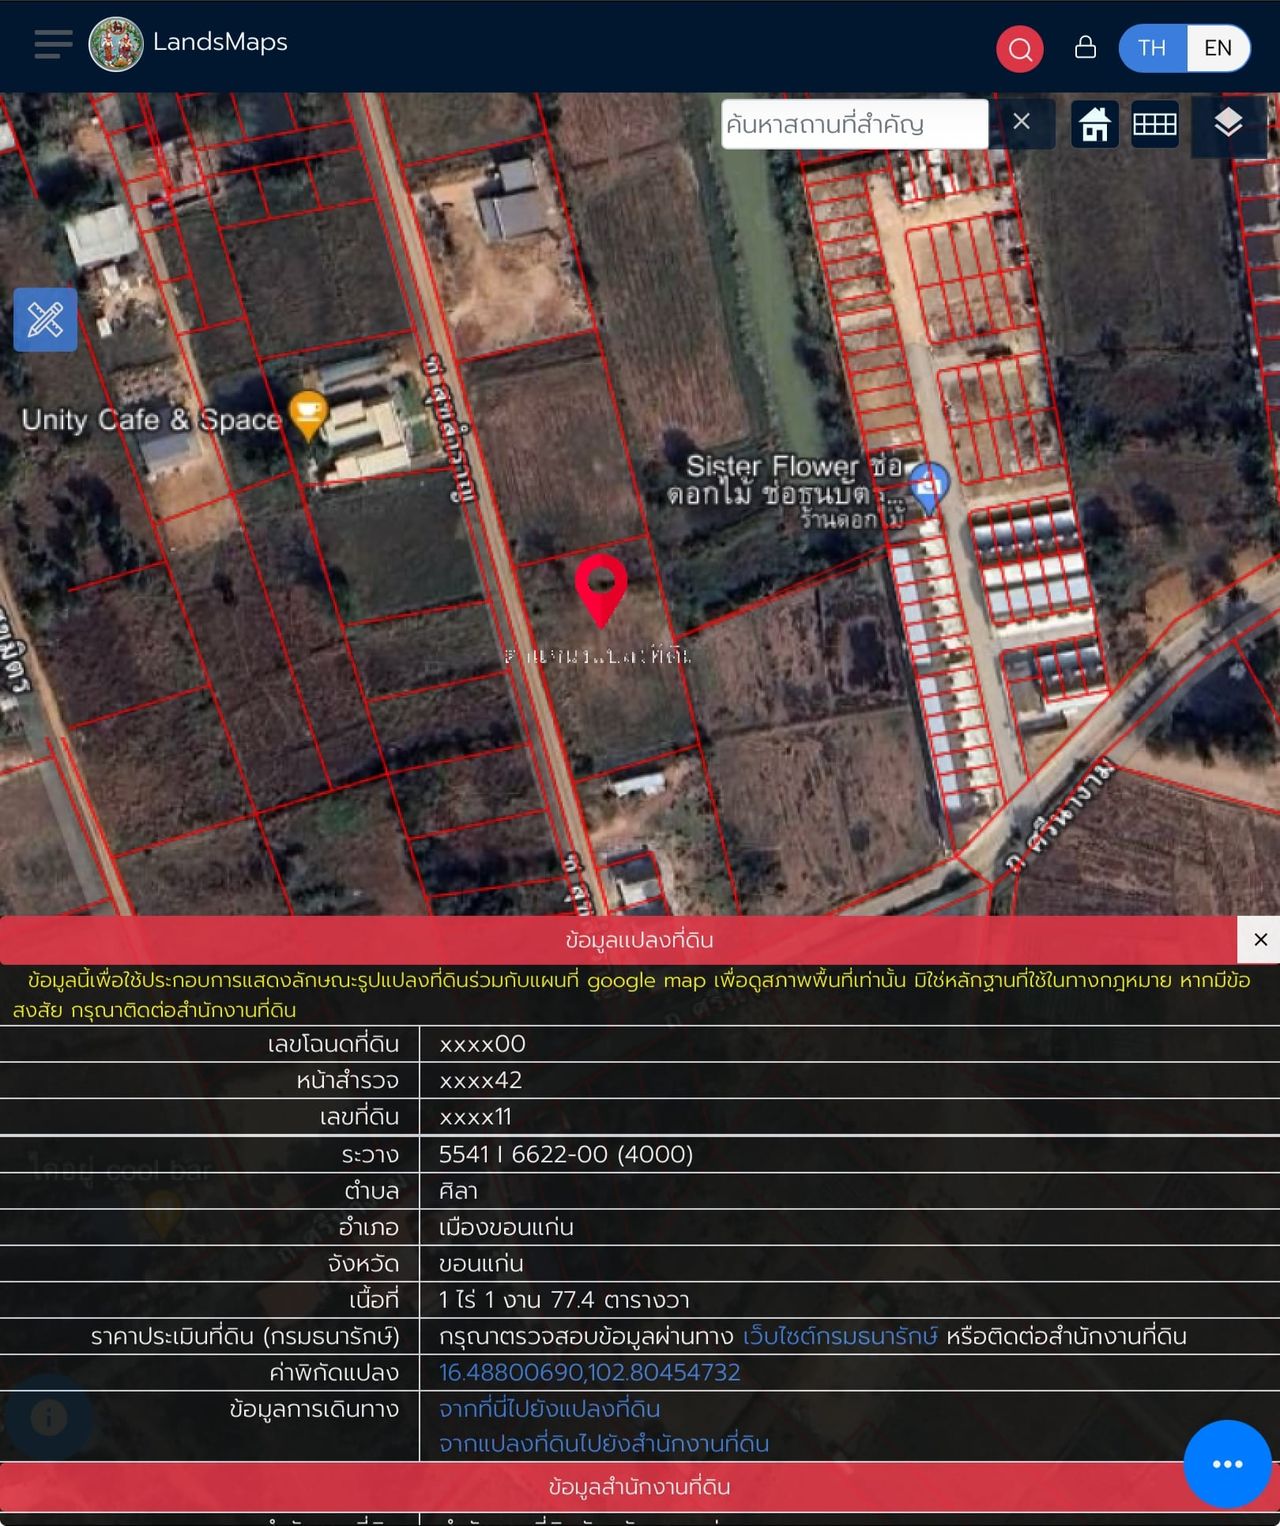
Task: Type in the ค้นหาสถานที่สำคัญ search box
Action: [x=853, y=124]
